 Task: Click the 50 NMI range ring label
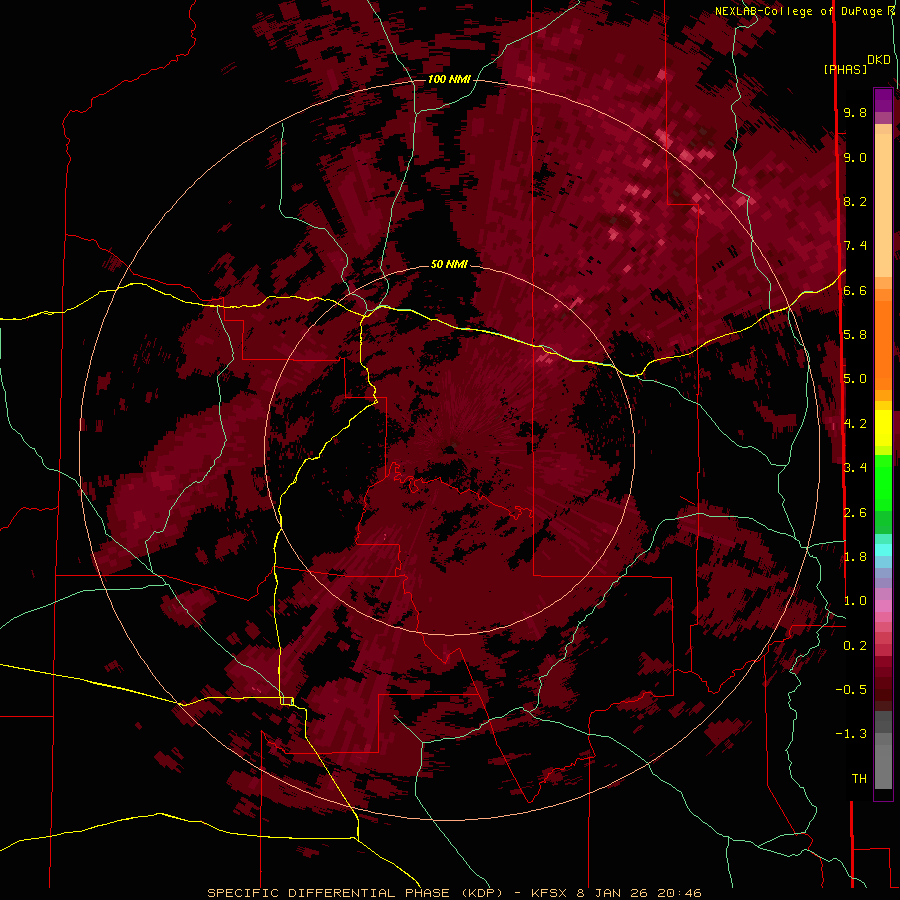(x=449, y=264)
